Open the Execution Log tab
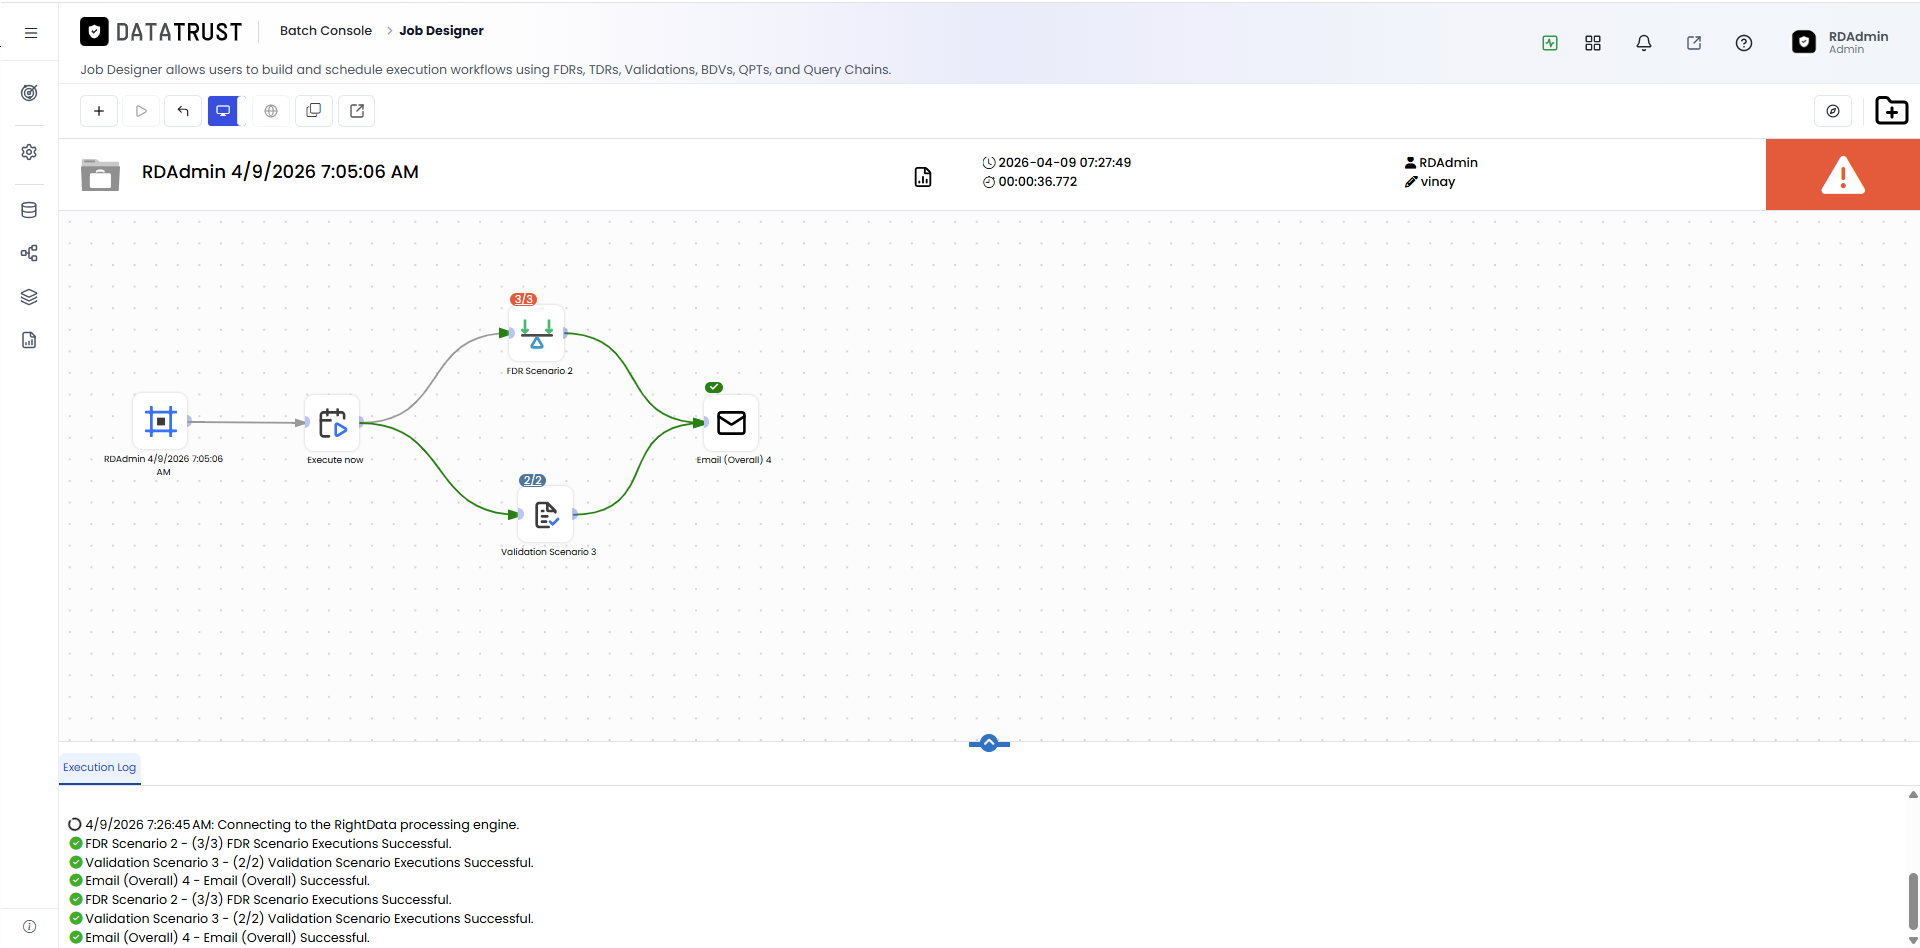Viewport: 1920px width, 948px height. pyautogui.click(x=99, y=768)
